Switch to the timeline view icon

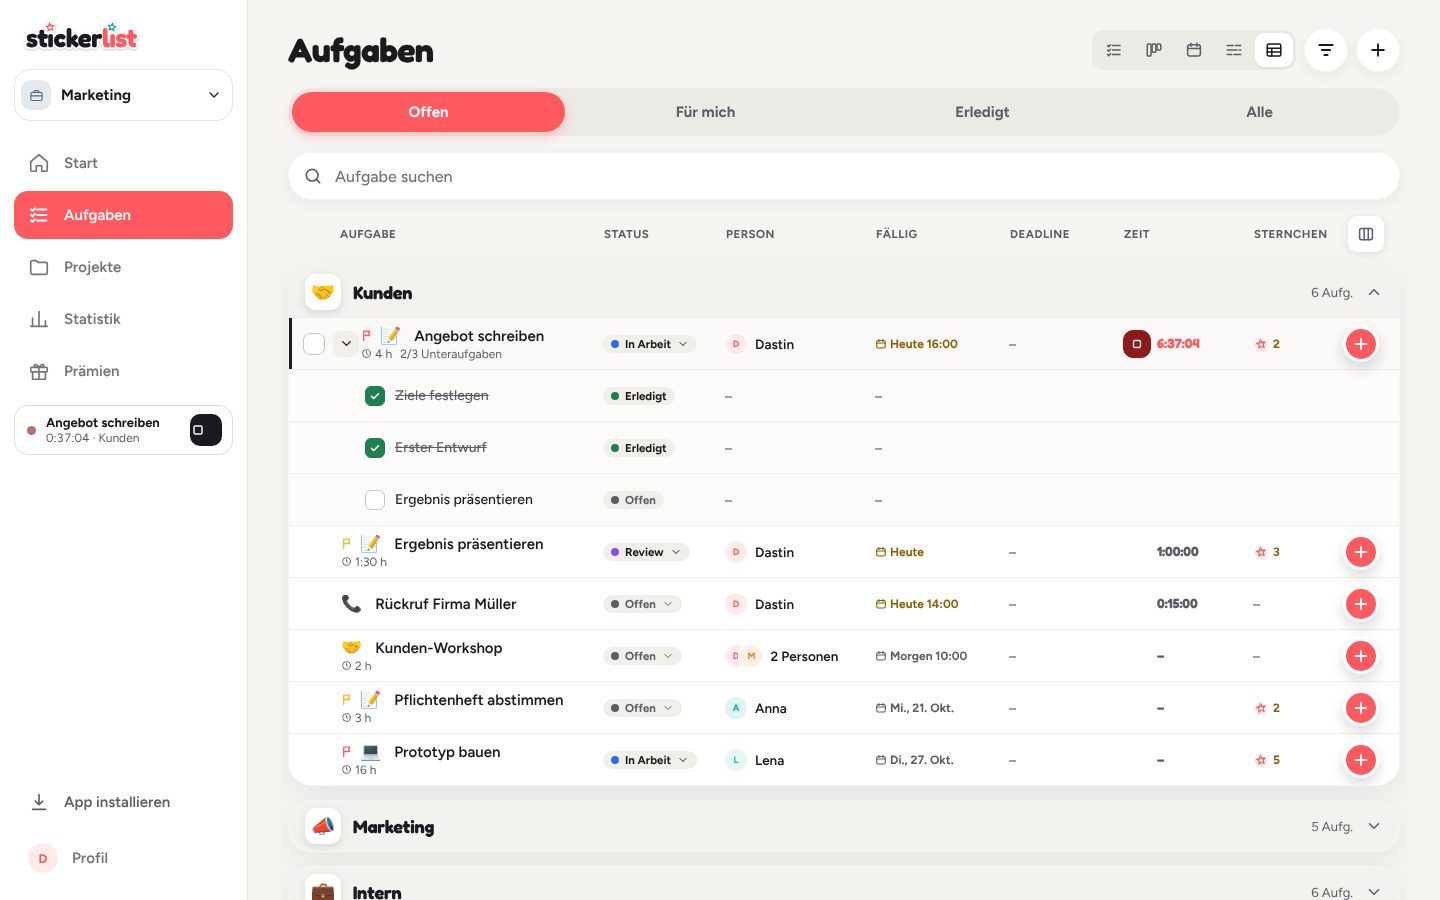(1234, 50)
